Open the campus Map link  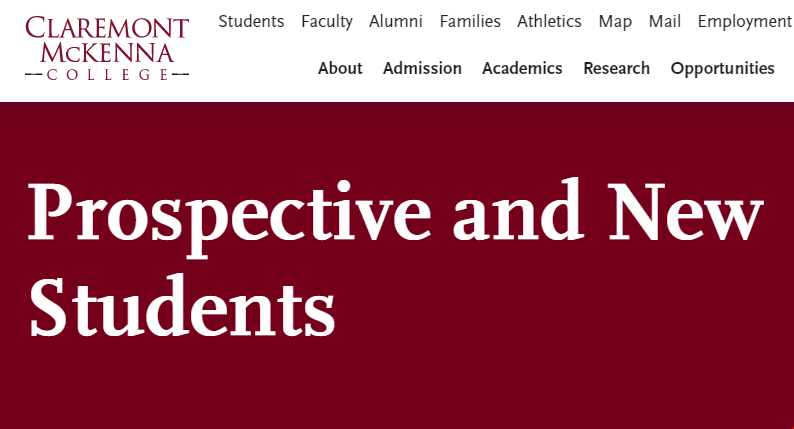coord(615,22)
